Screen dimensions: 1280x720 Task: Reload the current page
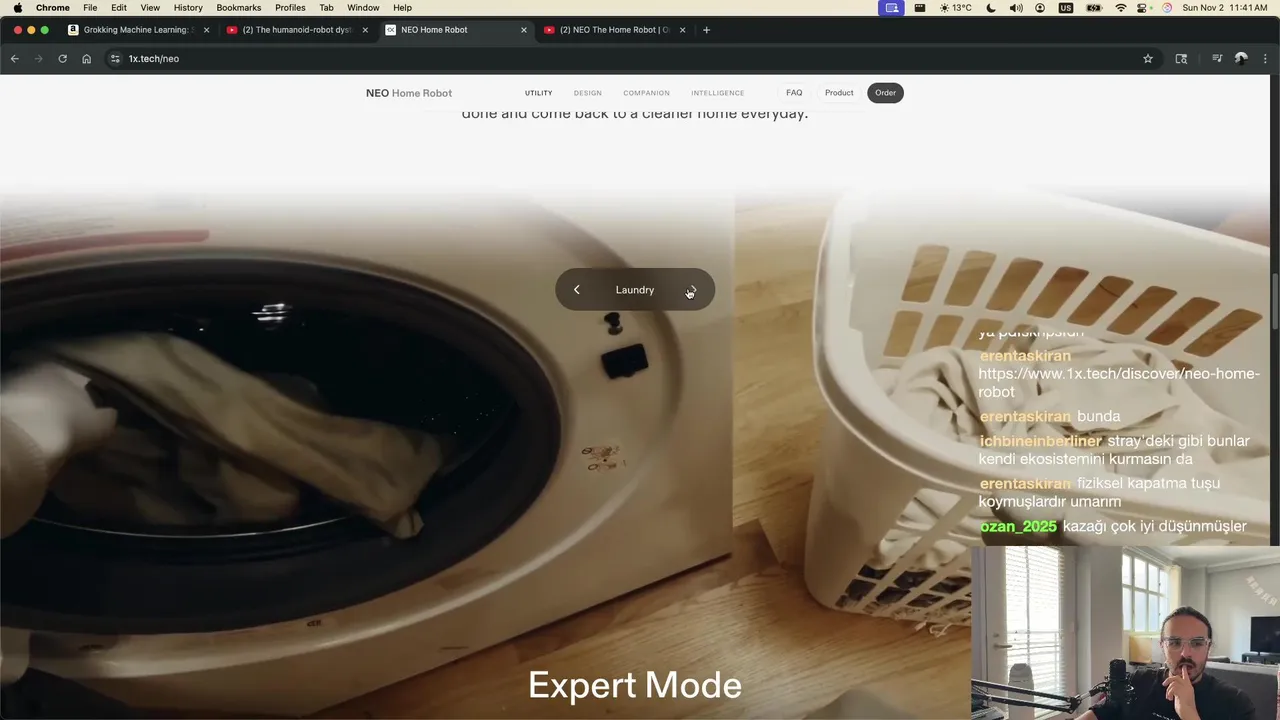[62, 59]
